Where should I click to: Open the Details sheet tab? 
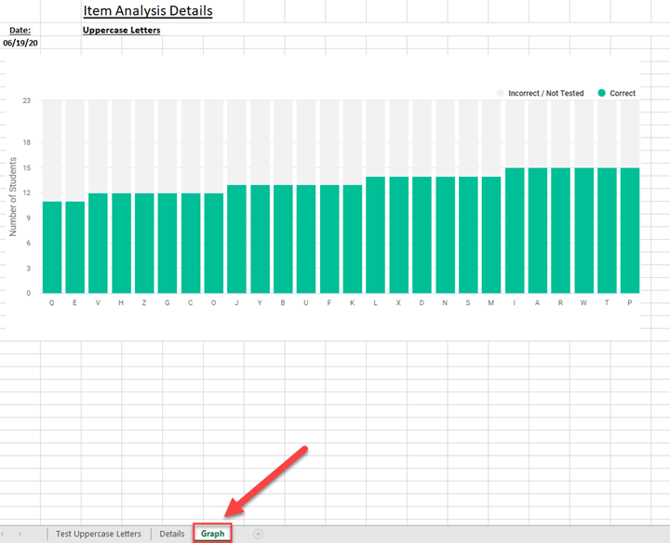(x=172, y=534)
